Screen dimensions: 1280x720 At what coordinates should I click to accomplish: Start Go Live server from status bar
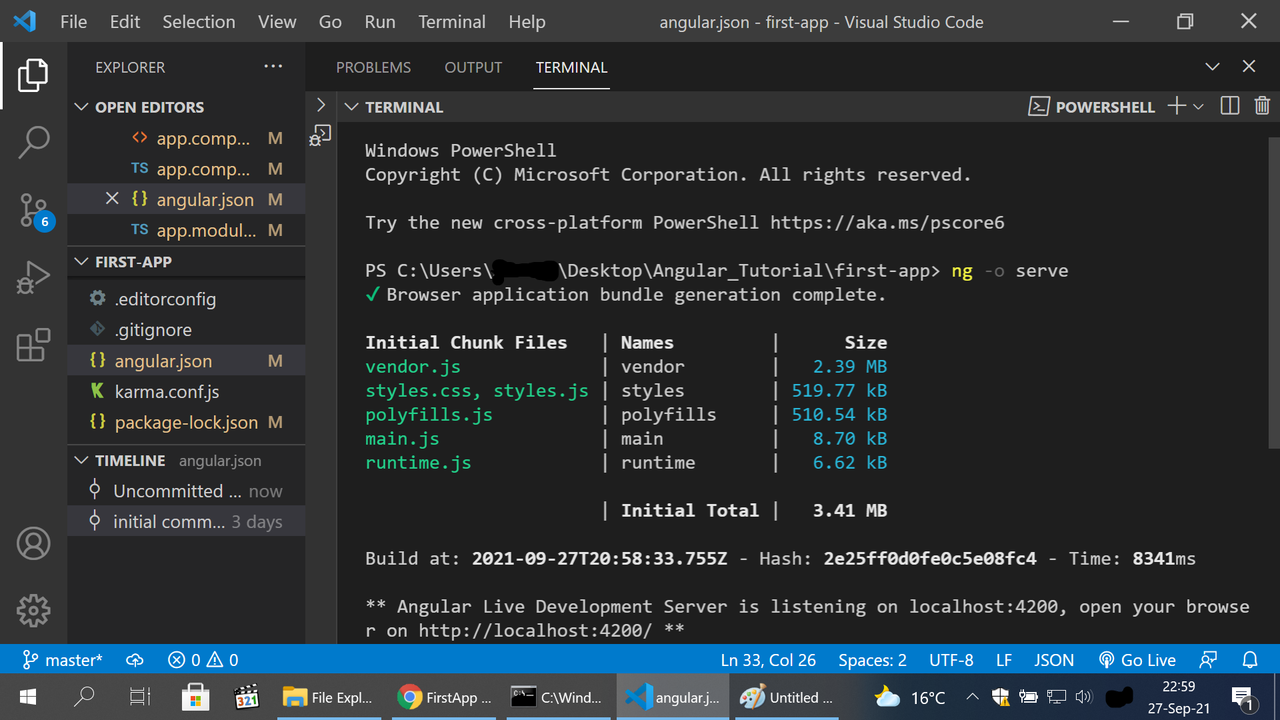coord(1137,660)
